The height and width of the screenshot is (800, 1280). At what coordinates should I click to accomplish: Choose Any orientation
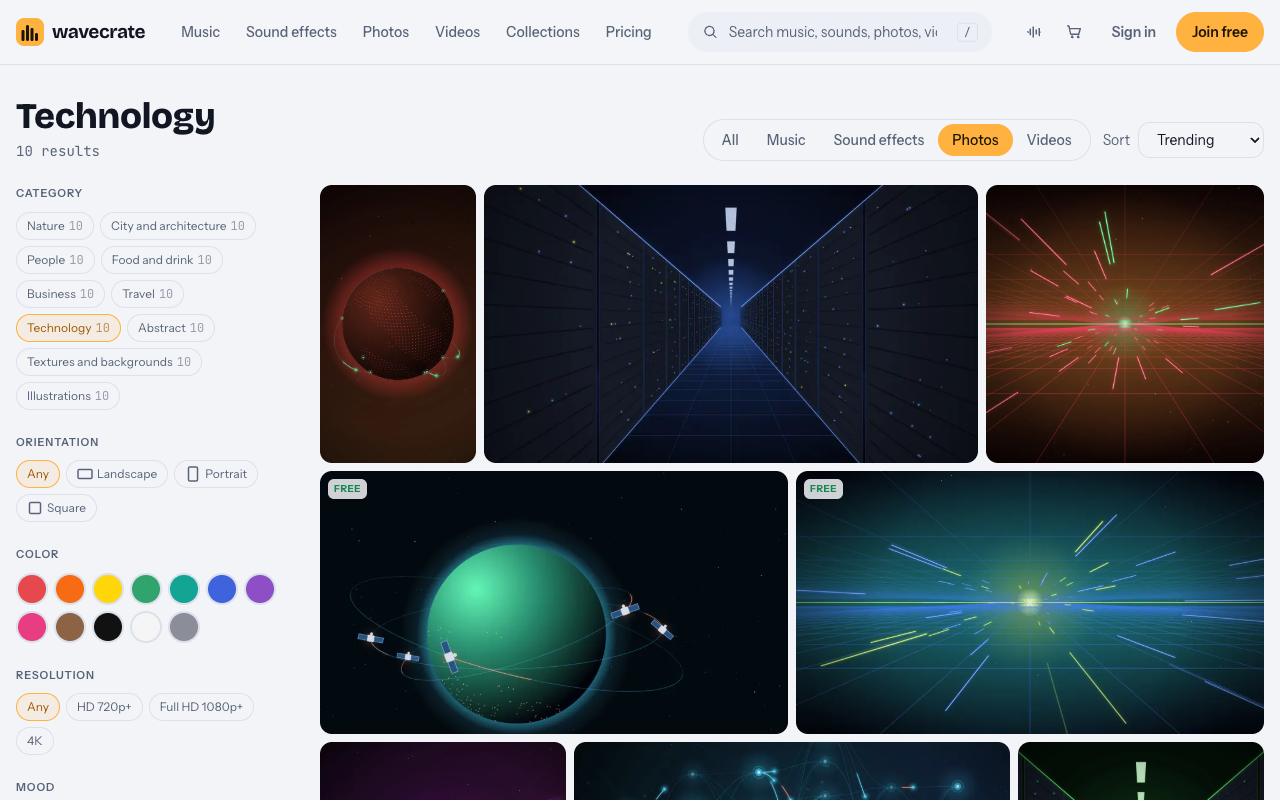pyautogui.click(x=38, y=474)
